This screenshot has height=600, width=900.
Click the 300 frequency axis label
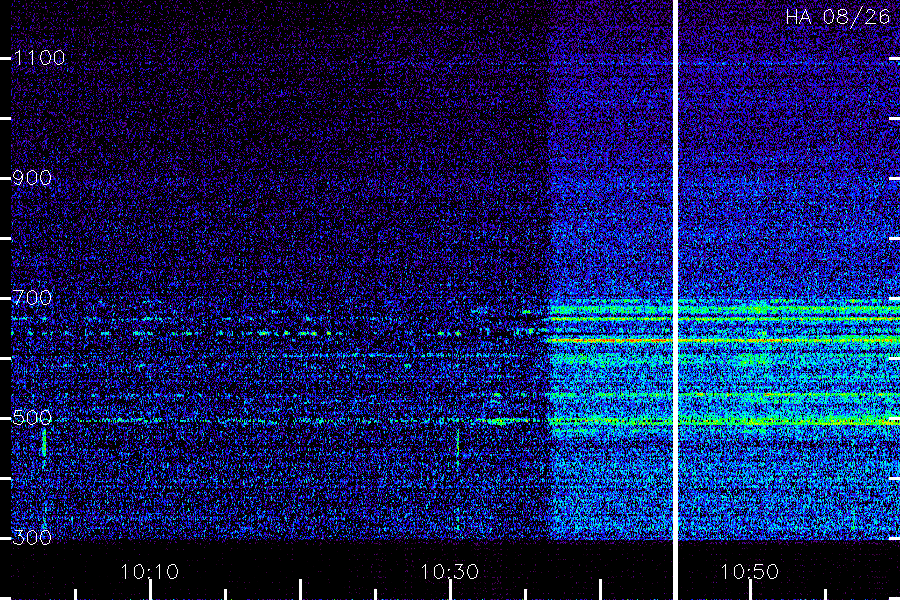(32, 537)
